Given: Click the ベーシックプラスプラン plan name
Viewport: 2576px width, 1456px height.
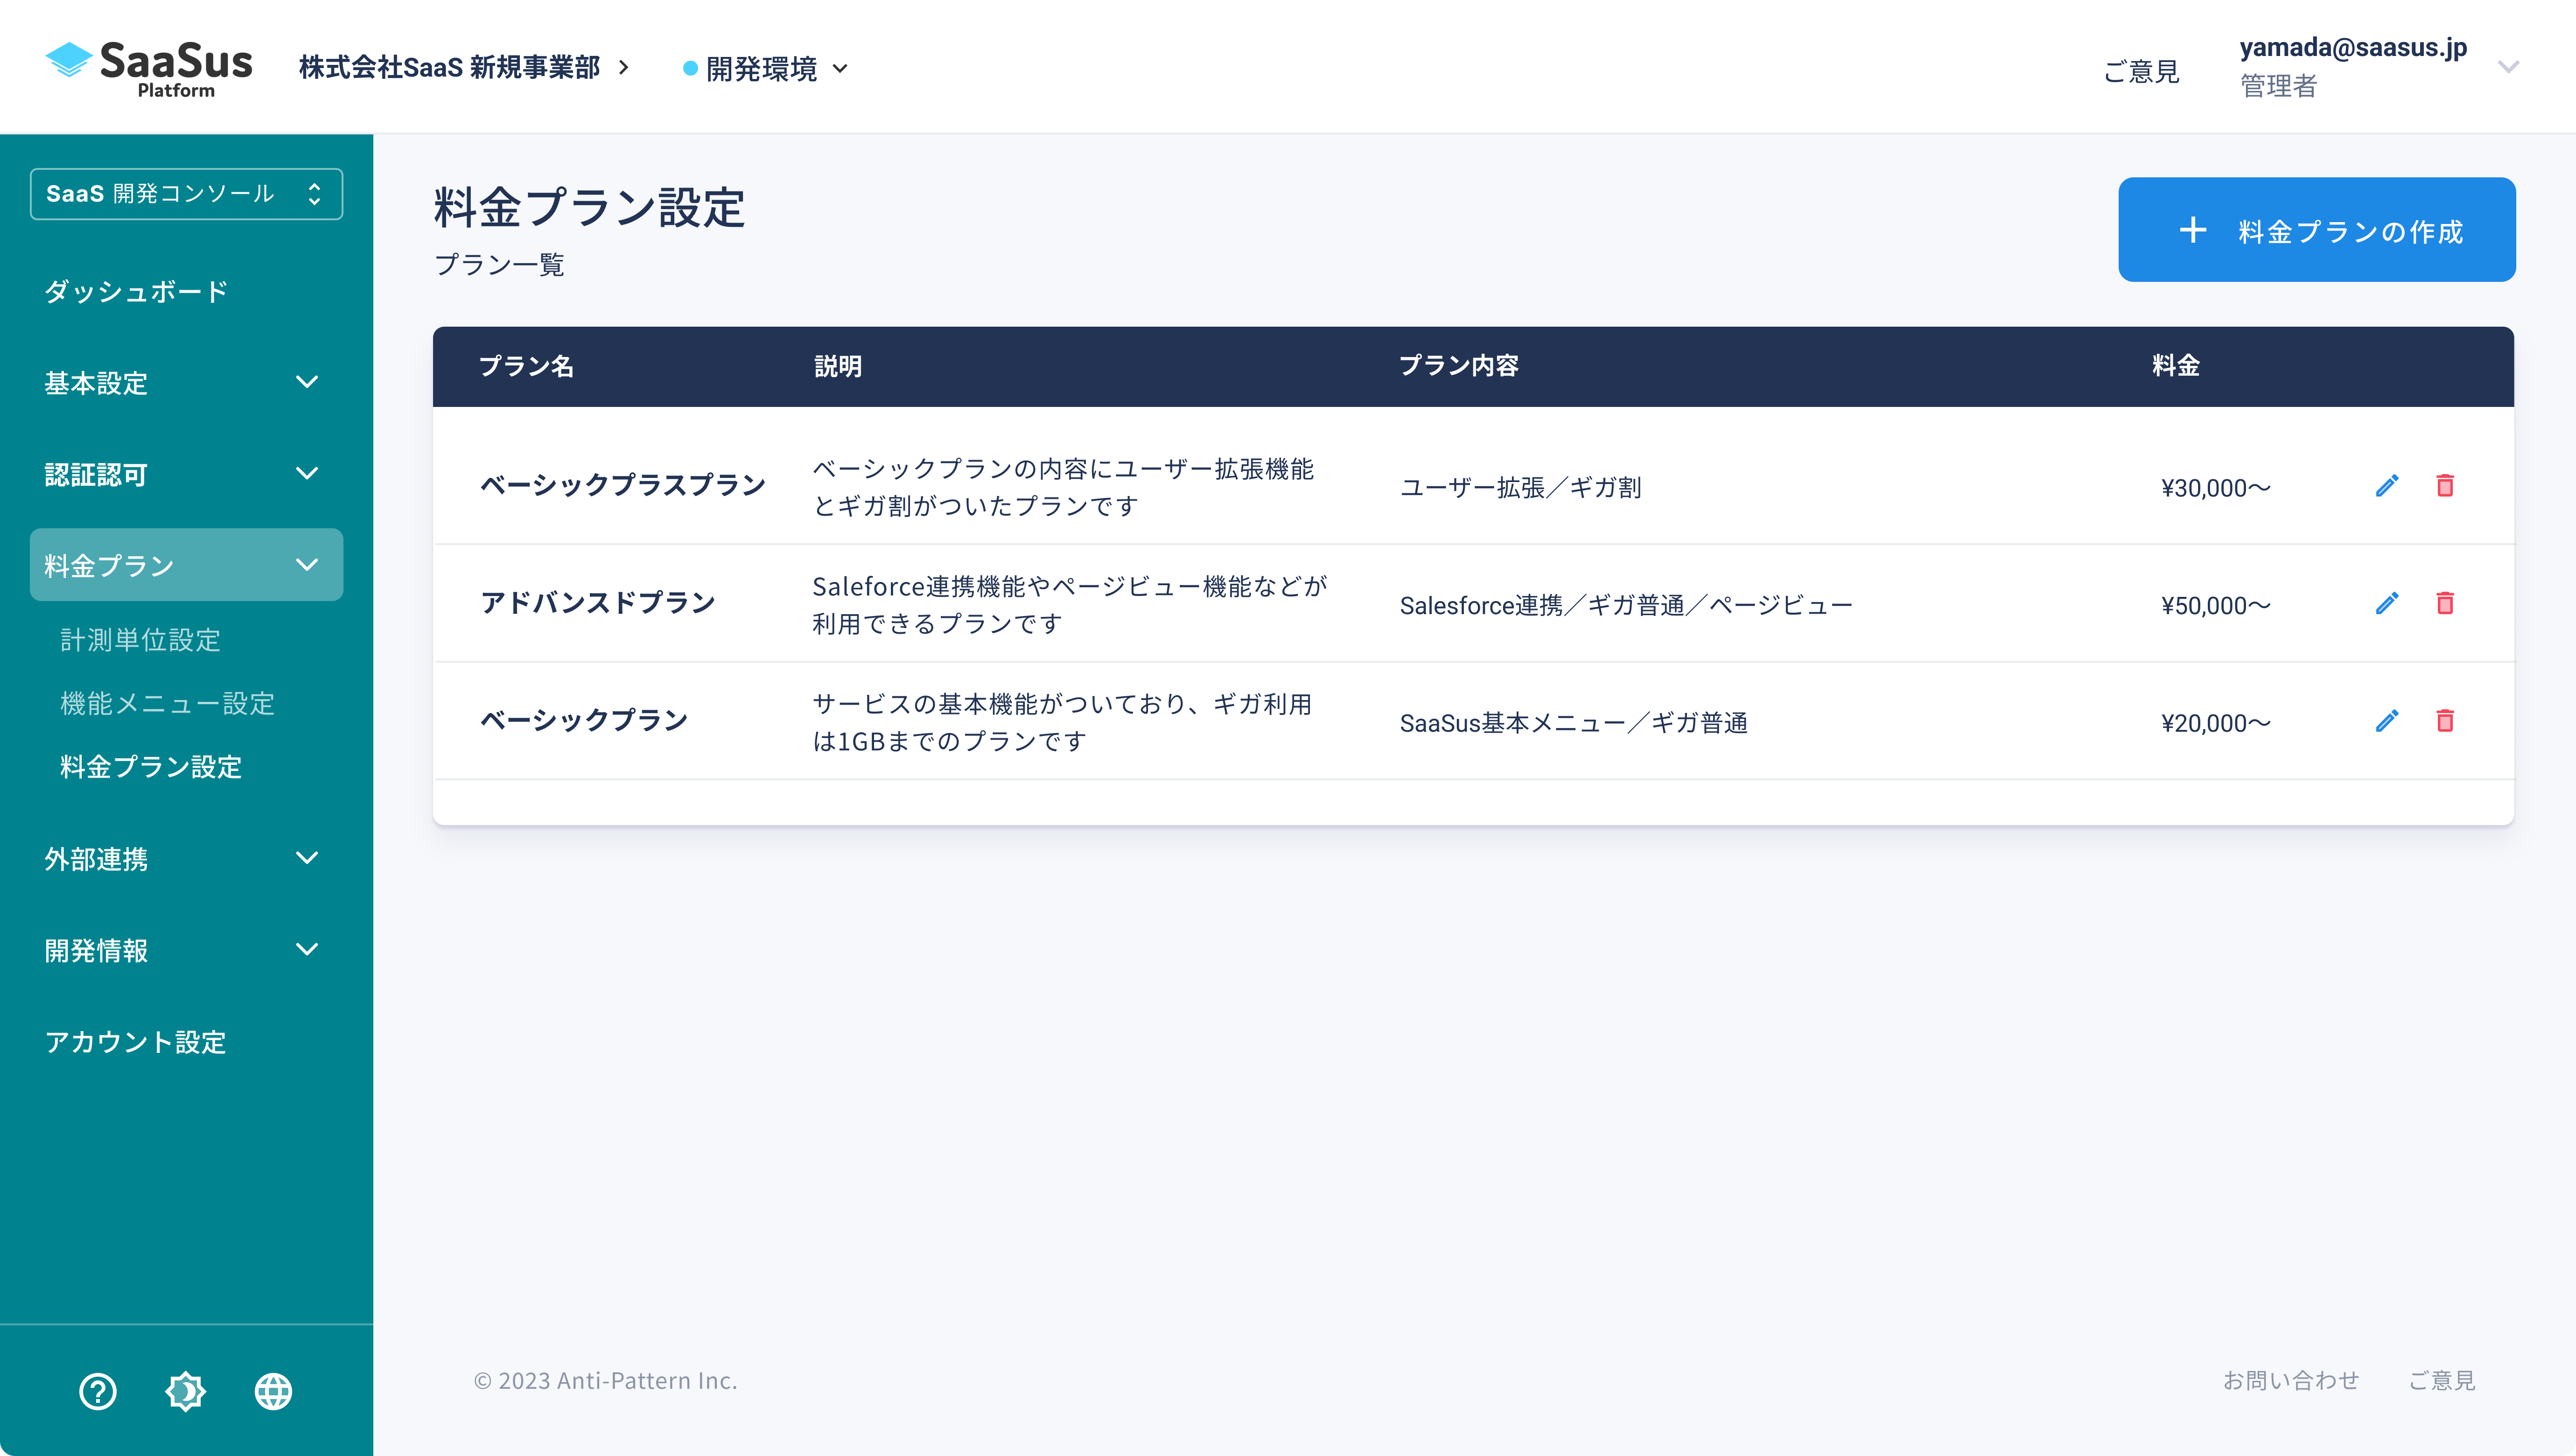Looking at the screenshot, I should coord(623,485).
